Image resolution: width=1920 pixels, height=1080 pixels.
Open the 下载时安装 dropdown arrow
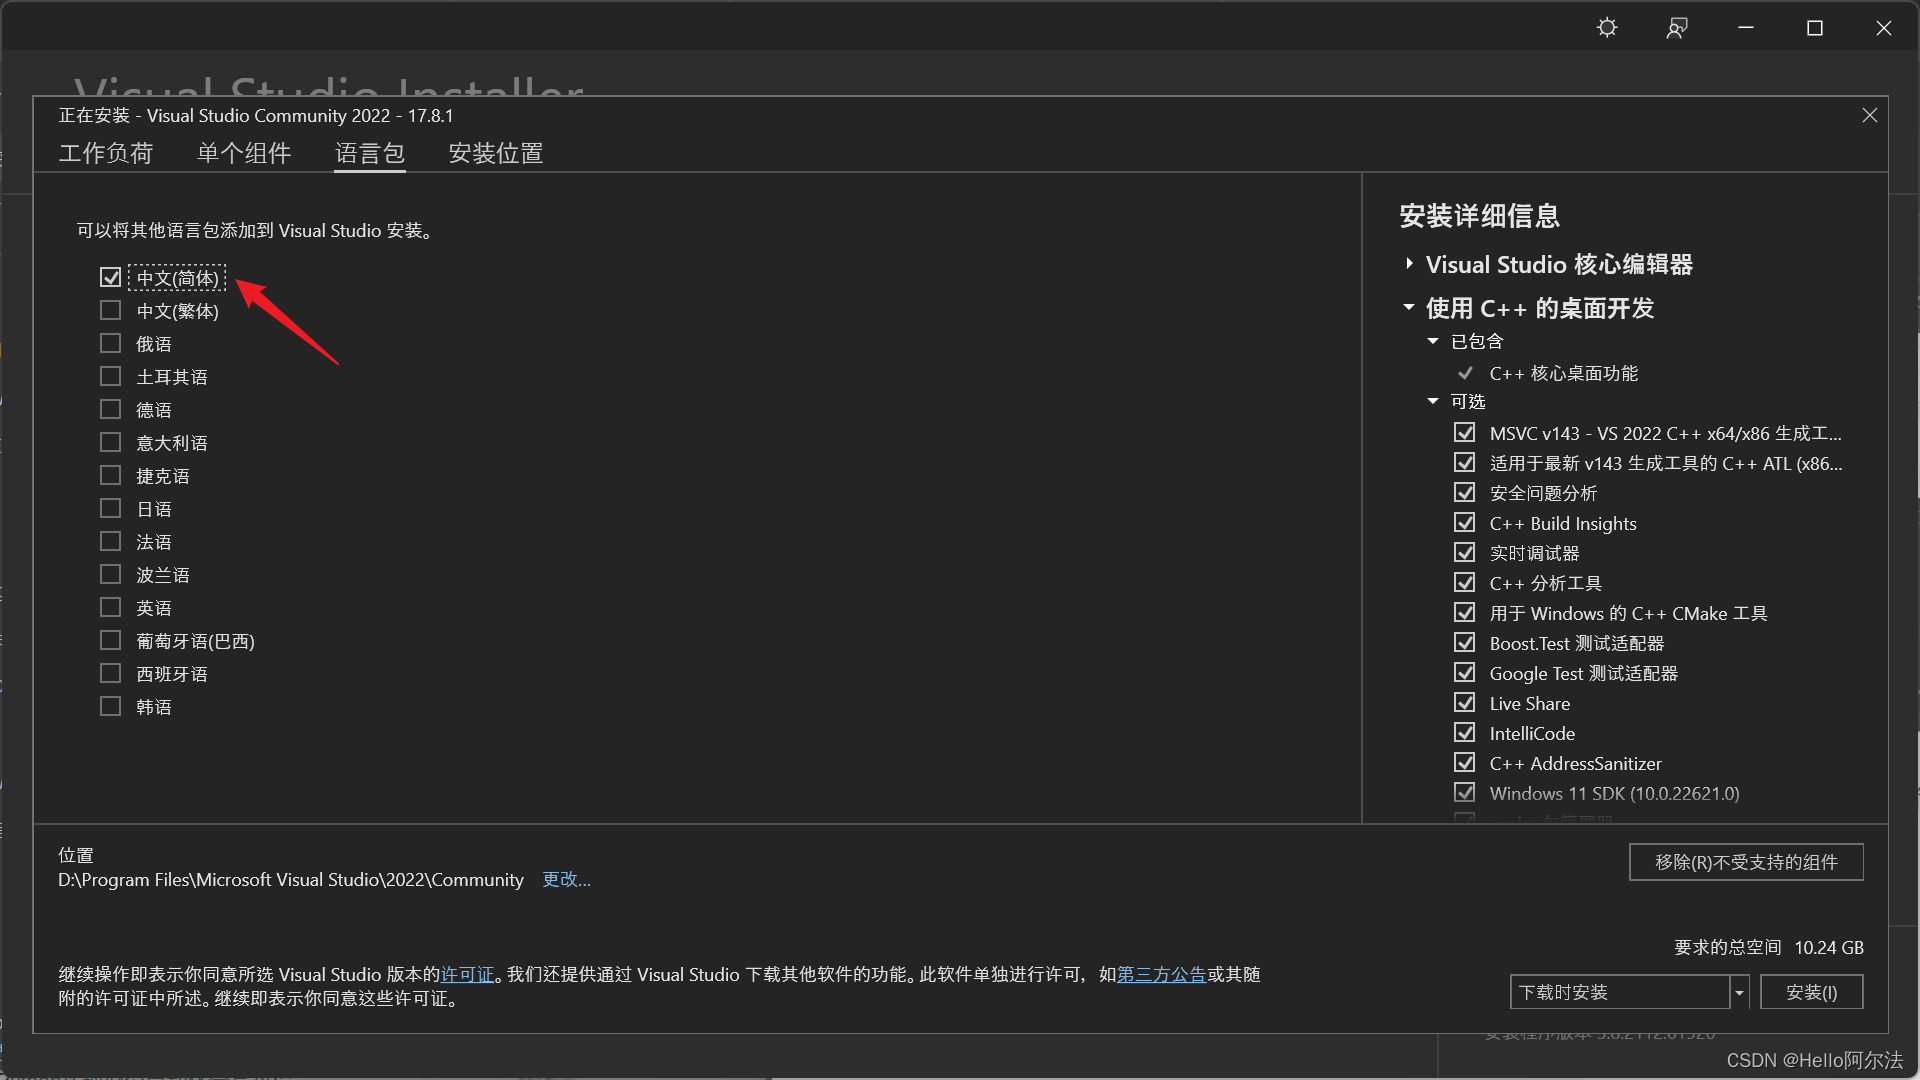pos(1739,992)
